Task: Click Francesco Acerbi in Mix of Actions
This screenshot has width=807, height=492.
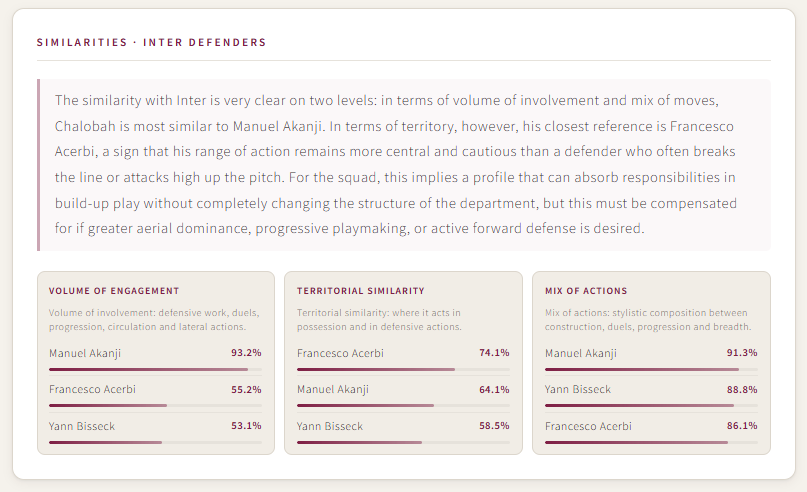Action: [x=588, y=426]
